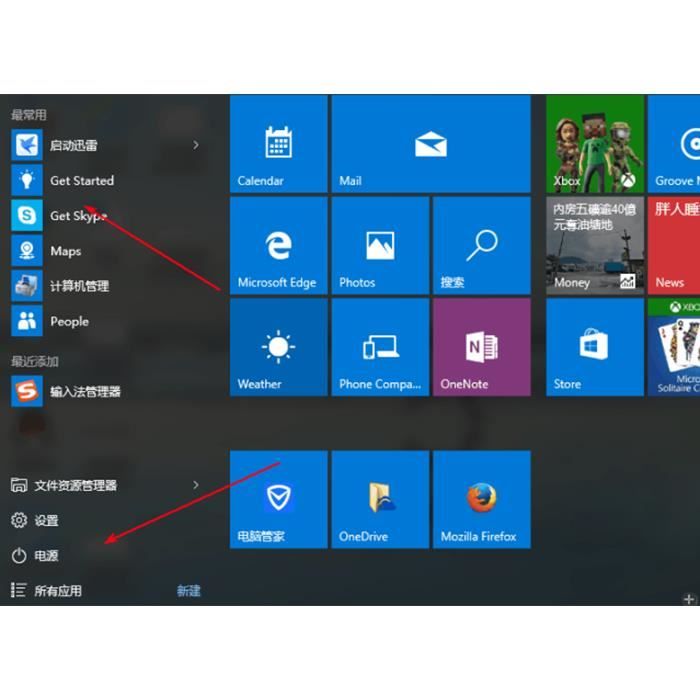Expand the 启动迅雷 jump list arrow
700x700 pixels.
click(196, 145)
